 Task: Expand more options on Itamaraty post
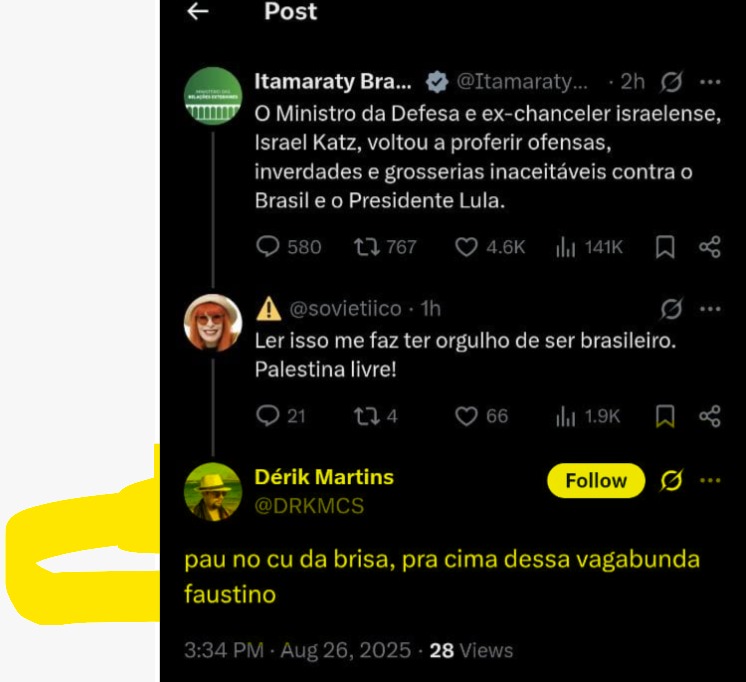[x=710, y=82]
